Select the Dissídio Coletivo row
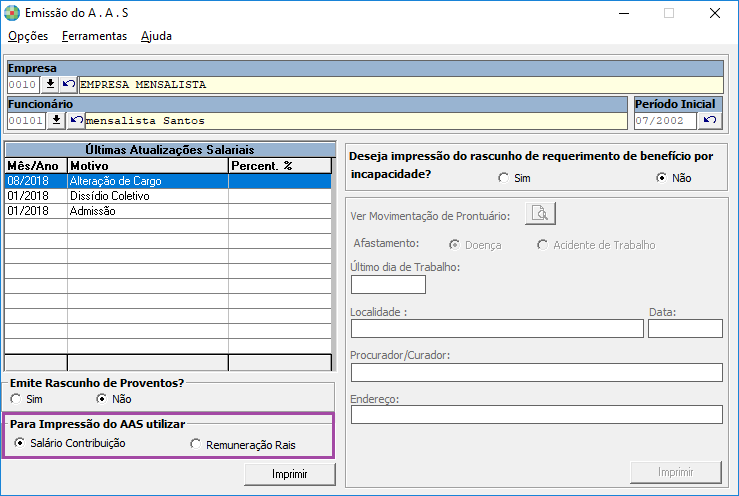739x496 pixels. (x=168, y=196)
